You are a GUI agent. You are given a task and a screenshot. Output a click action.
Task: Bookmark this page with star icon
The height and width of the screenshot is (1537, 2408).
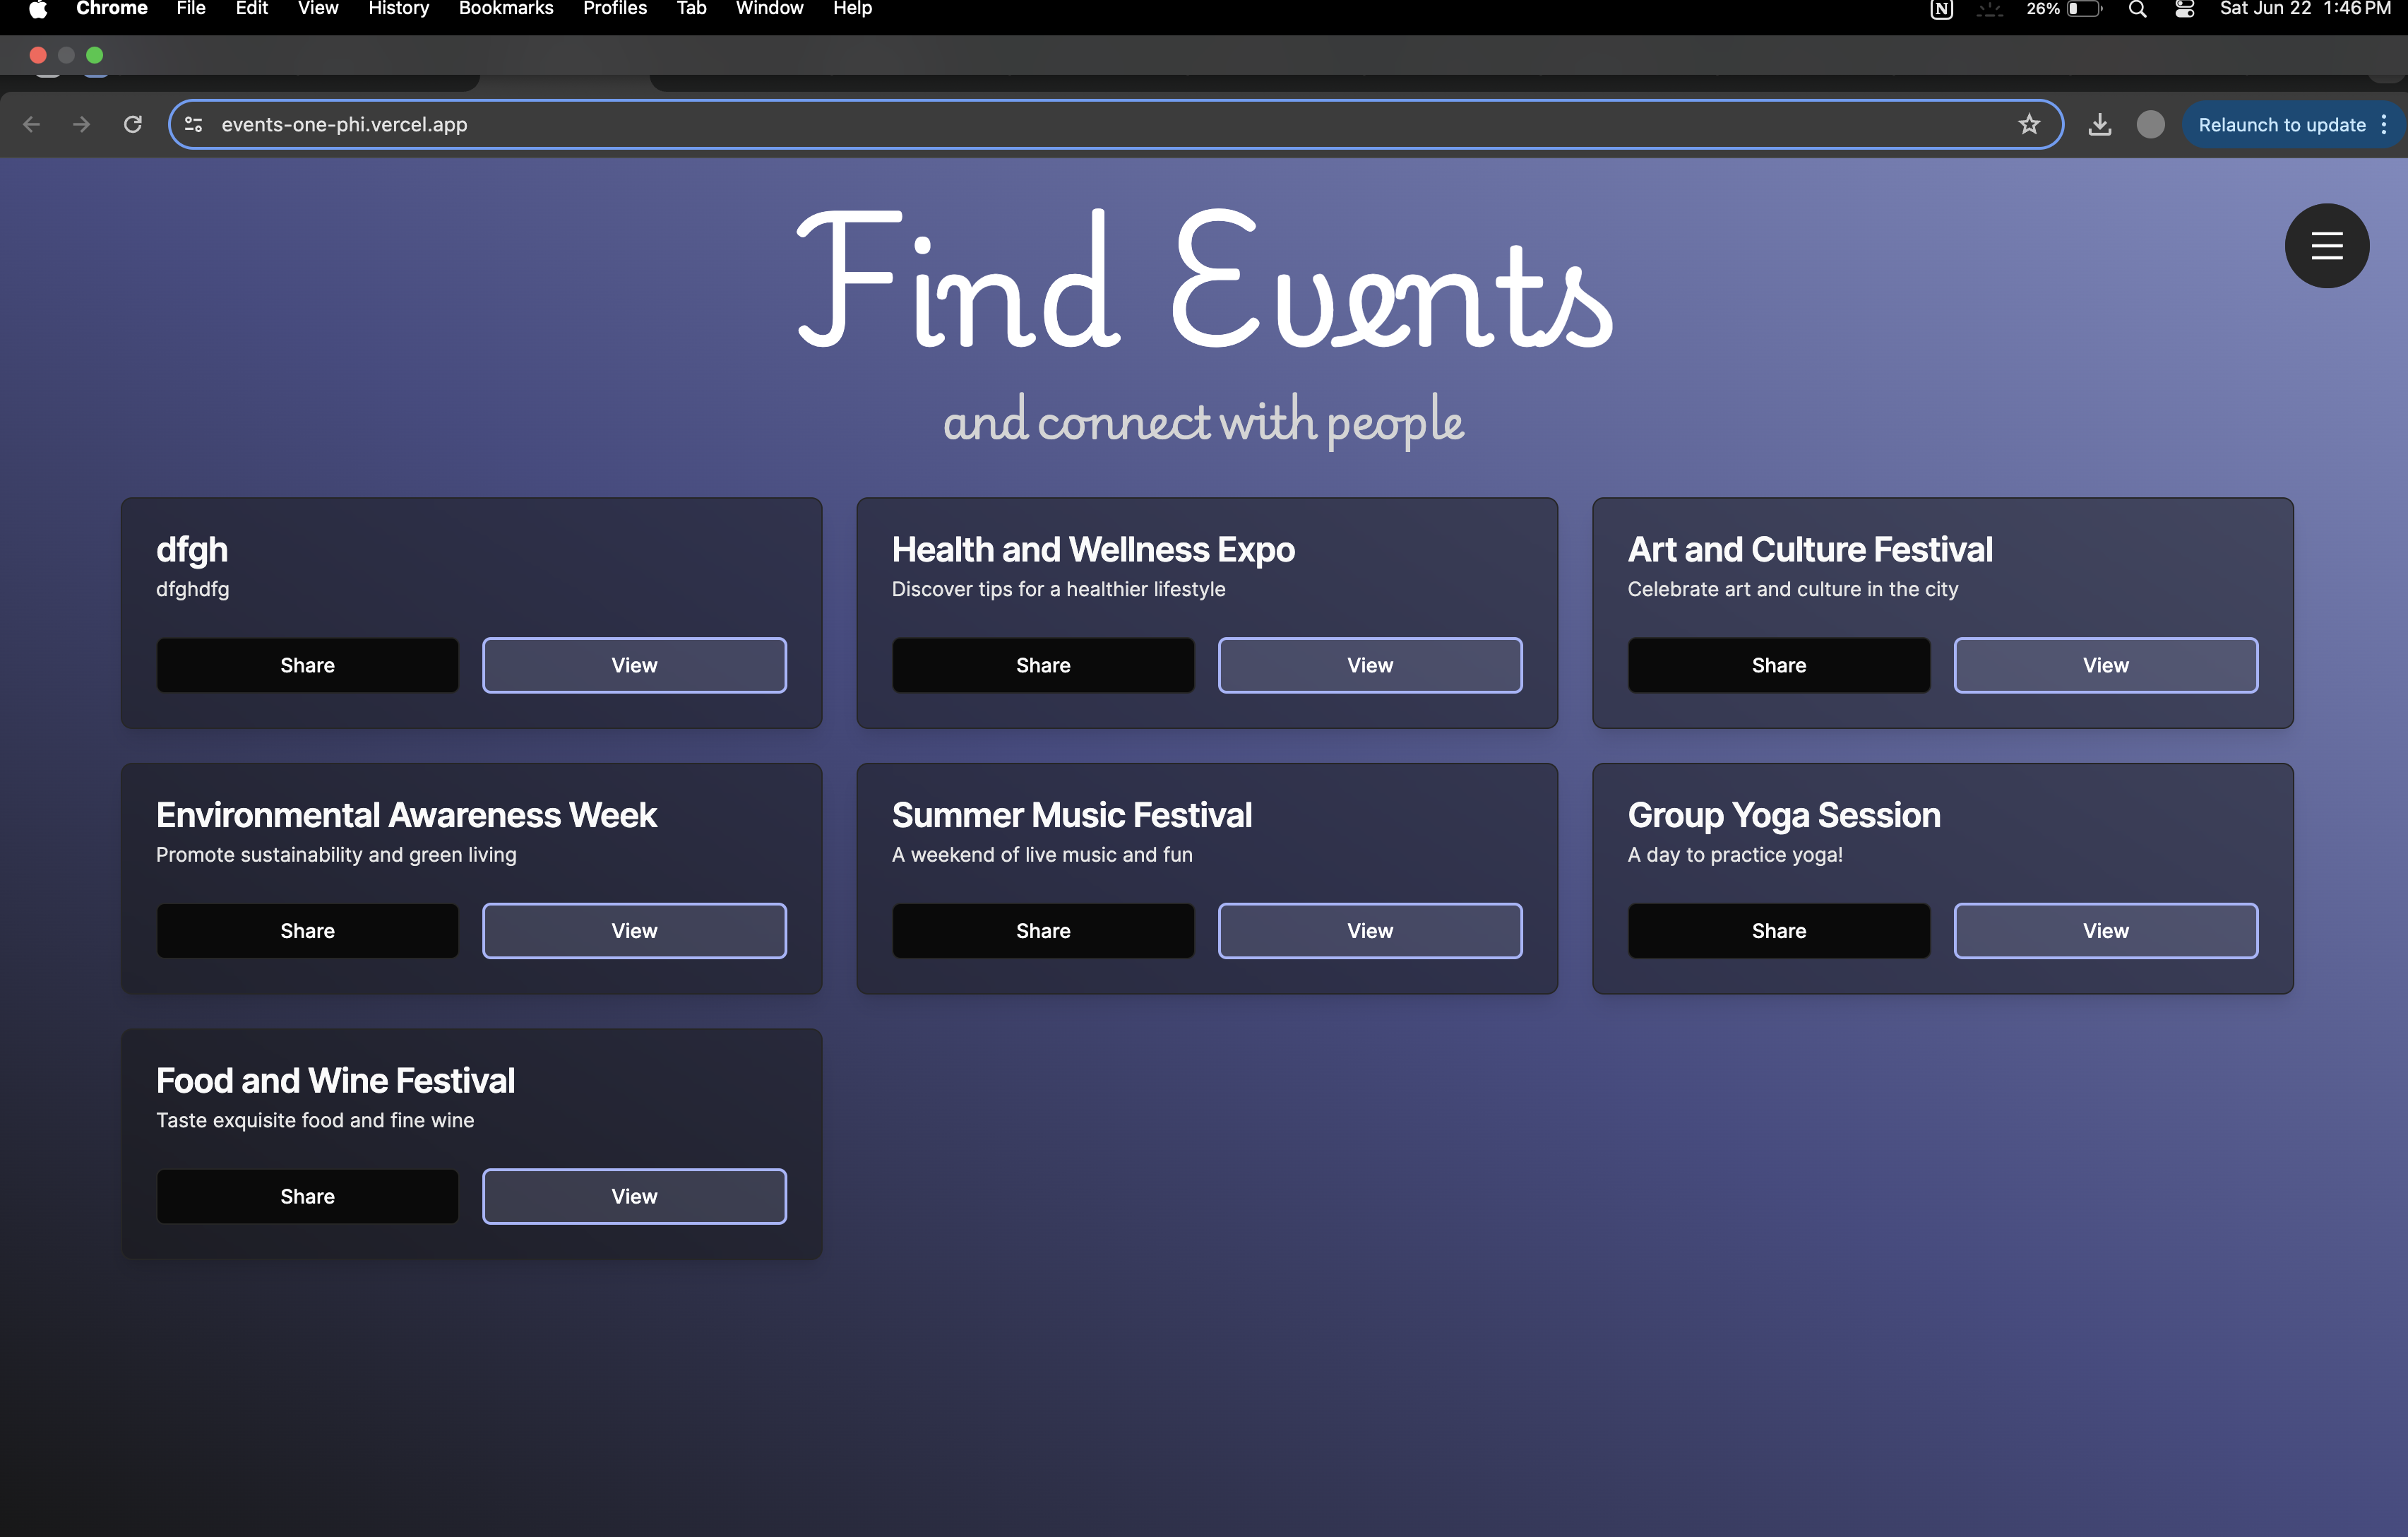coord(2028,124)
